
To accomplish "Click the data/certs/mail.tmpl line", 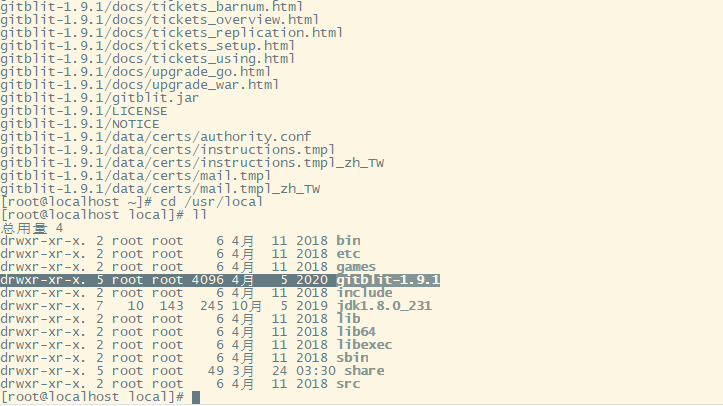I will pyautogui.click(x=136, y=176).
